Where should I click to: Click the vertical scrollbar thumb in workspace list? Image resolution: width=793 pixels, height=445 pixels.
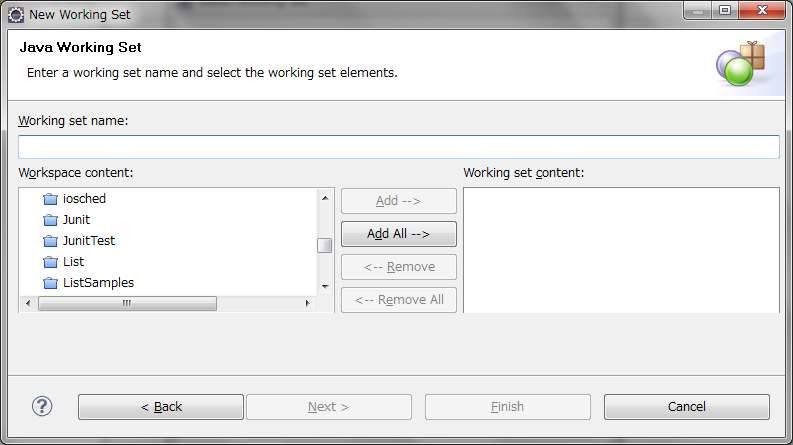pyautogui.click(x=325, y=245)
